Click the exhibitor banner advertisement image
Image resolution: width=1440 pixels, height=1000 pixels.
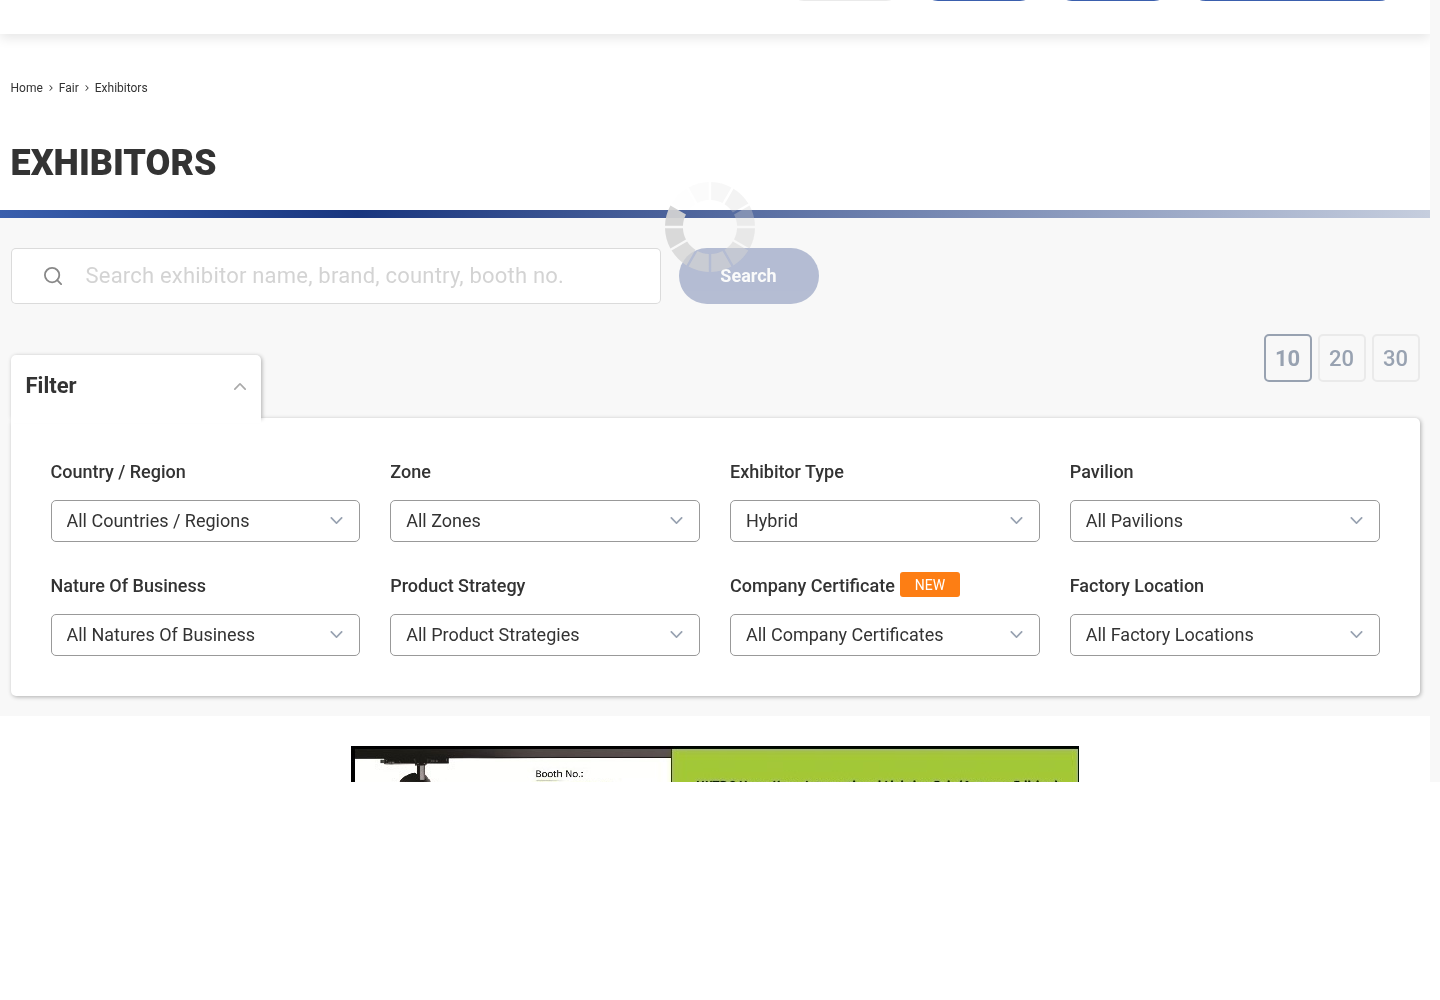pyautogui.click(x=715, y=764)
